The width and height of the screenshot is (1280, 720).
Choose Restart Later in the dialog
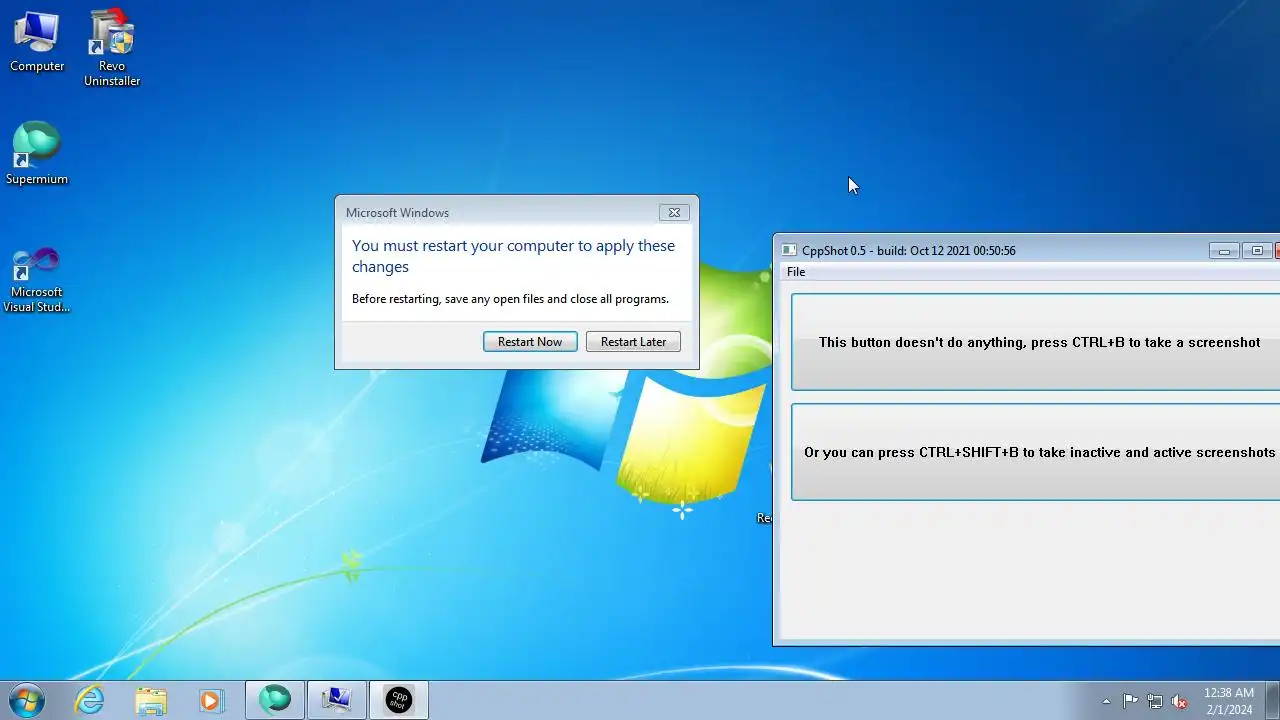point(633,342)
